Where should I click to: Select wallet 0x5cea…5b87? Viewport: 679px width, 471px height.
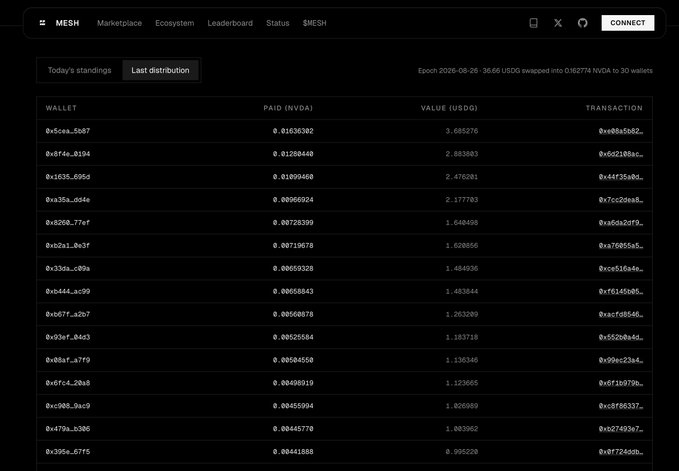pyautogui.click(x=68, y=131)
